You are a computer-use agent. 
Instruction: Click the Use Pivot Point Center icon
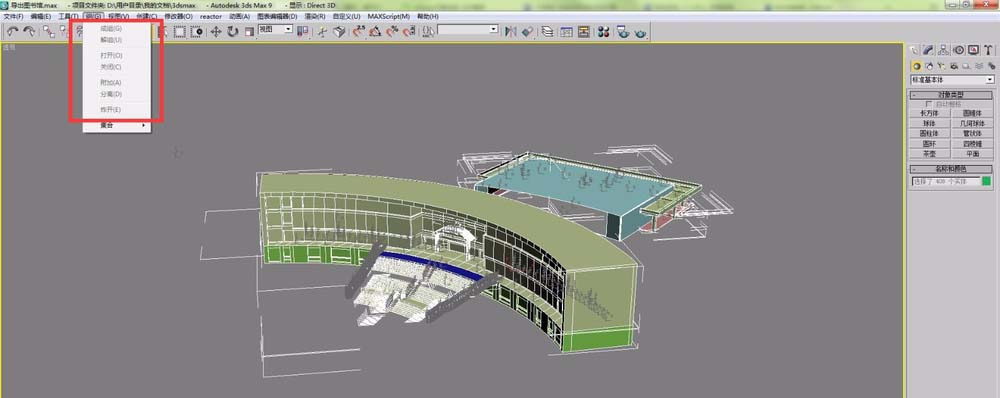[302, 31]
